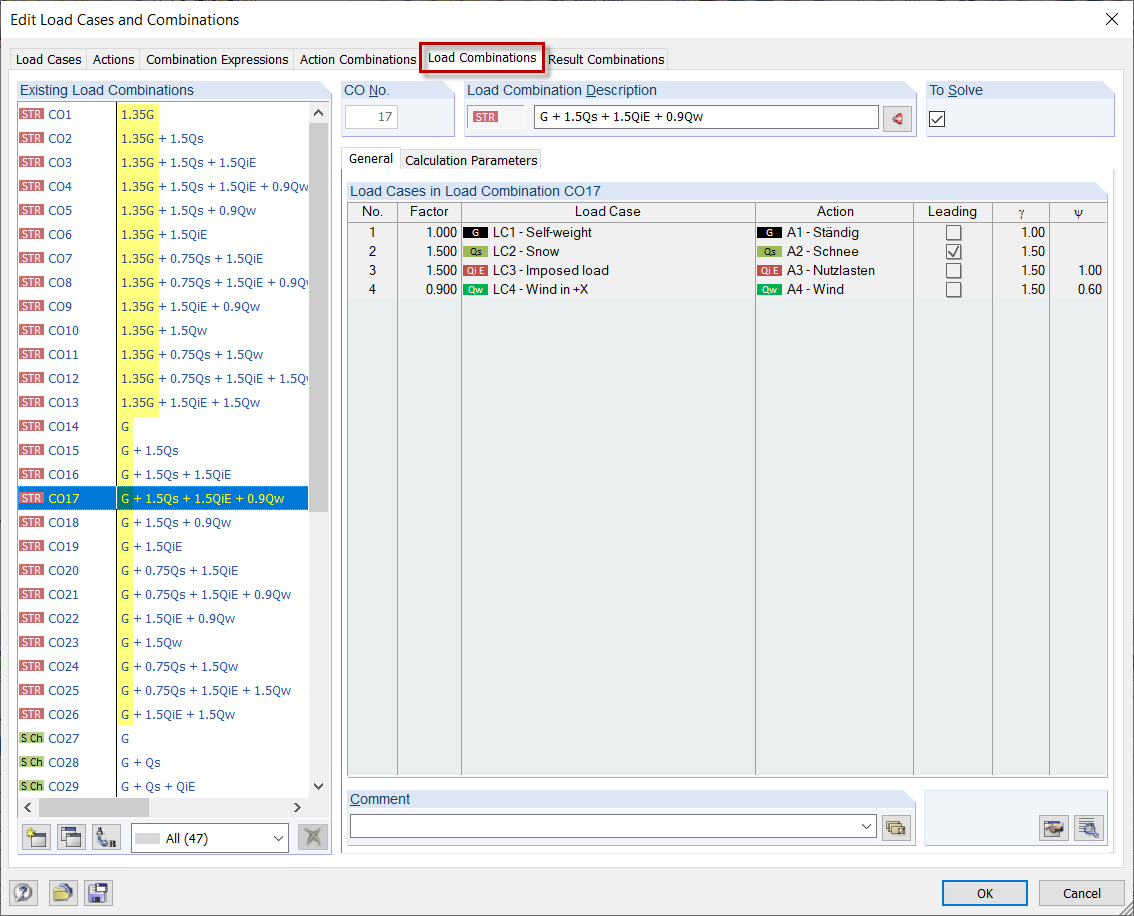This screenshot has height=916, width=1134.
Task: Click the handshake icon in bottom-right panel
Action: click(x=1054, y=827)
